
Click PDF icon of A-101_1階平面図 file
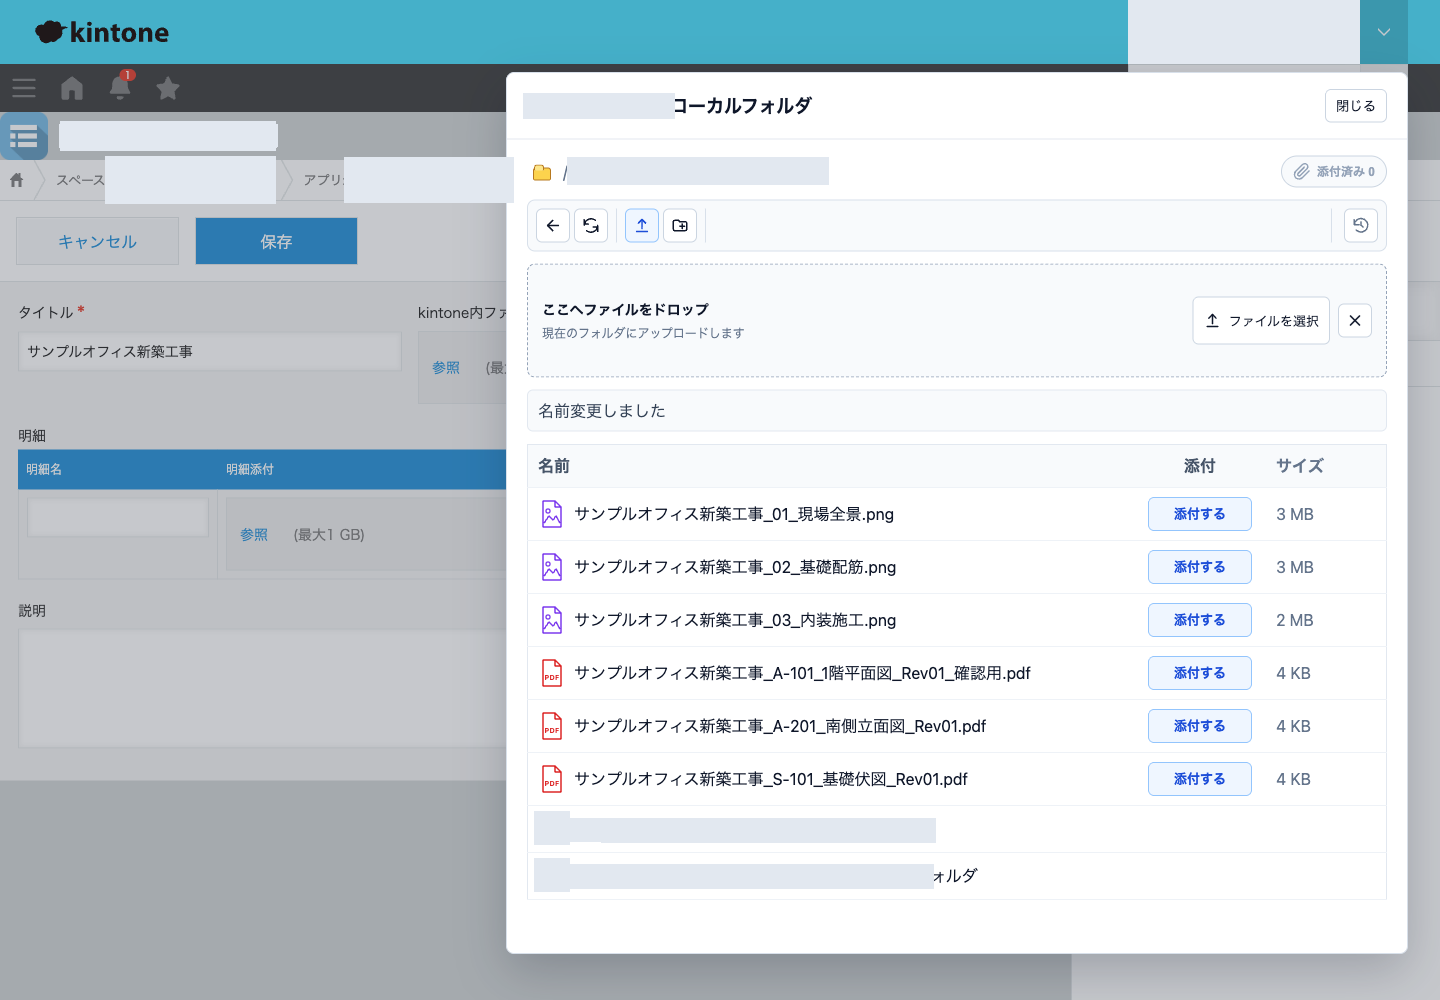pyautogui.click(x=552, y=673)
